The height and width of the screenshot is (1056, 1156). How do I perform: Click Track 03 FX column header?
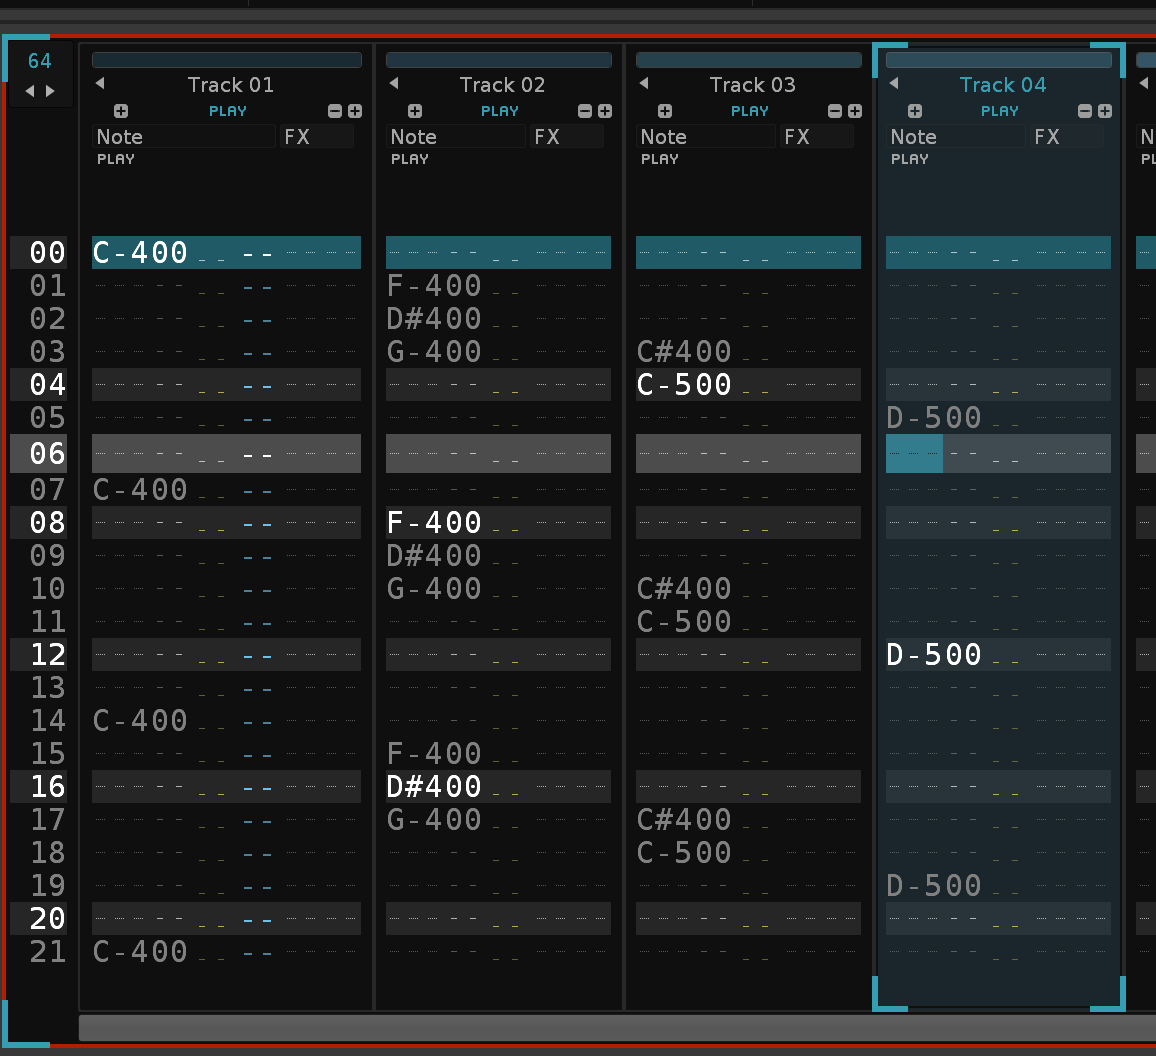(817, 136)
